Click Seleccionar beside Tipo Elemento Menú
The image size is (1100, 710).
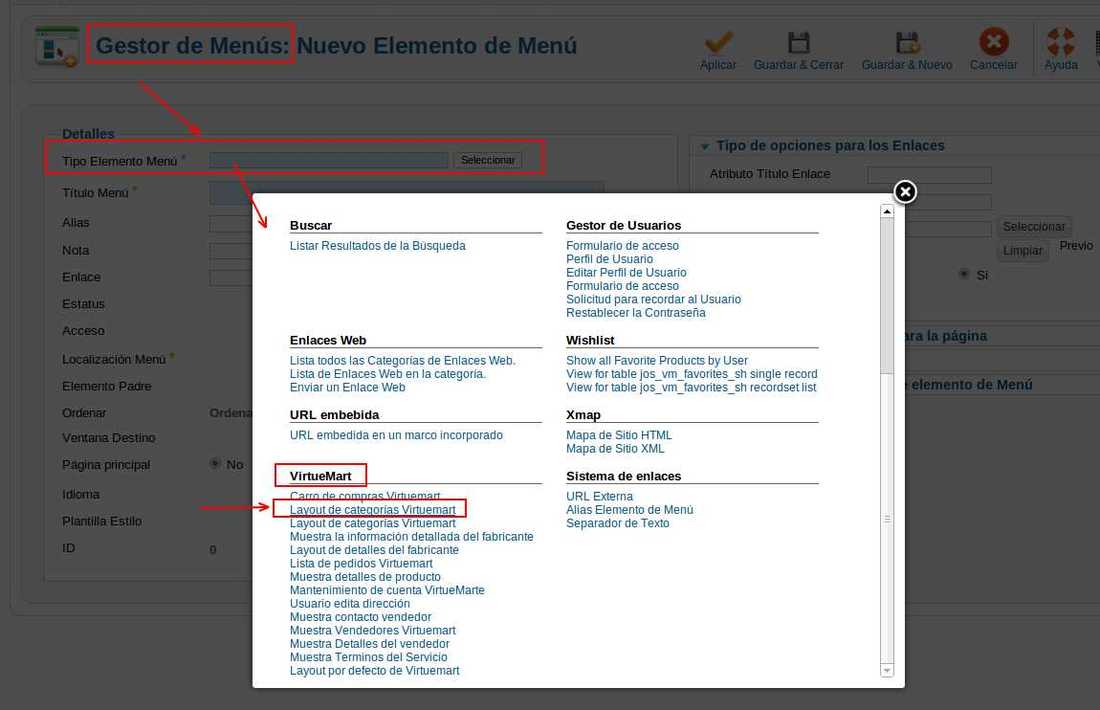488,160
